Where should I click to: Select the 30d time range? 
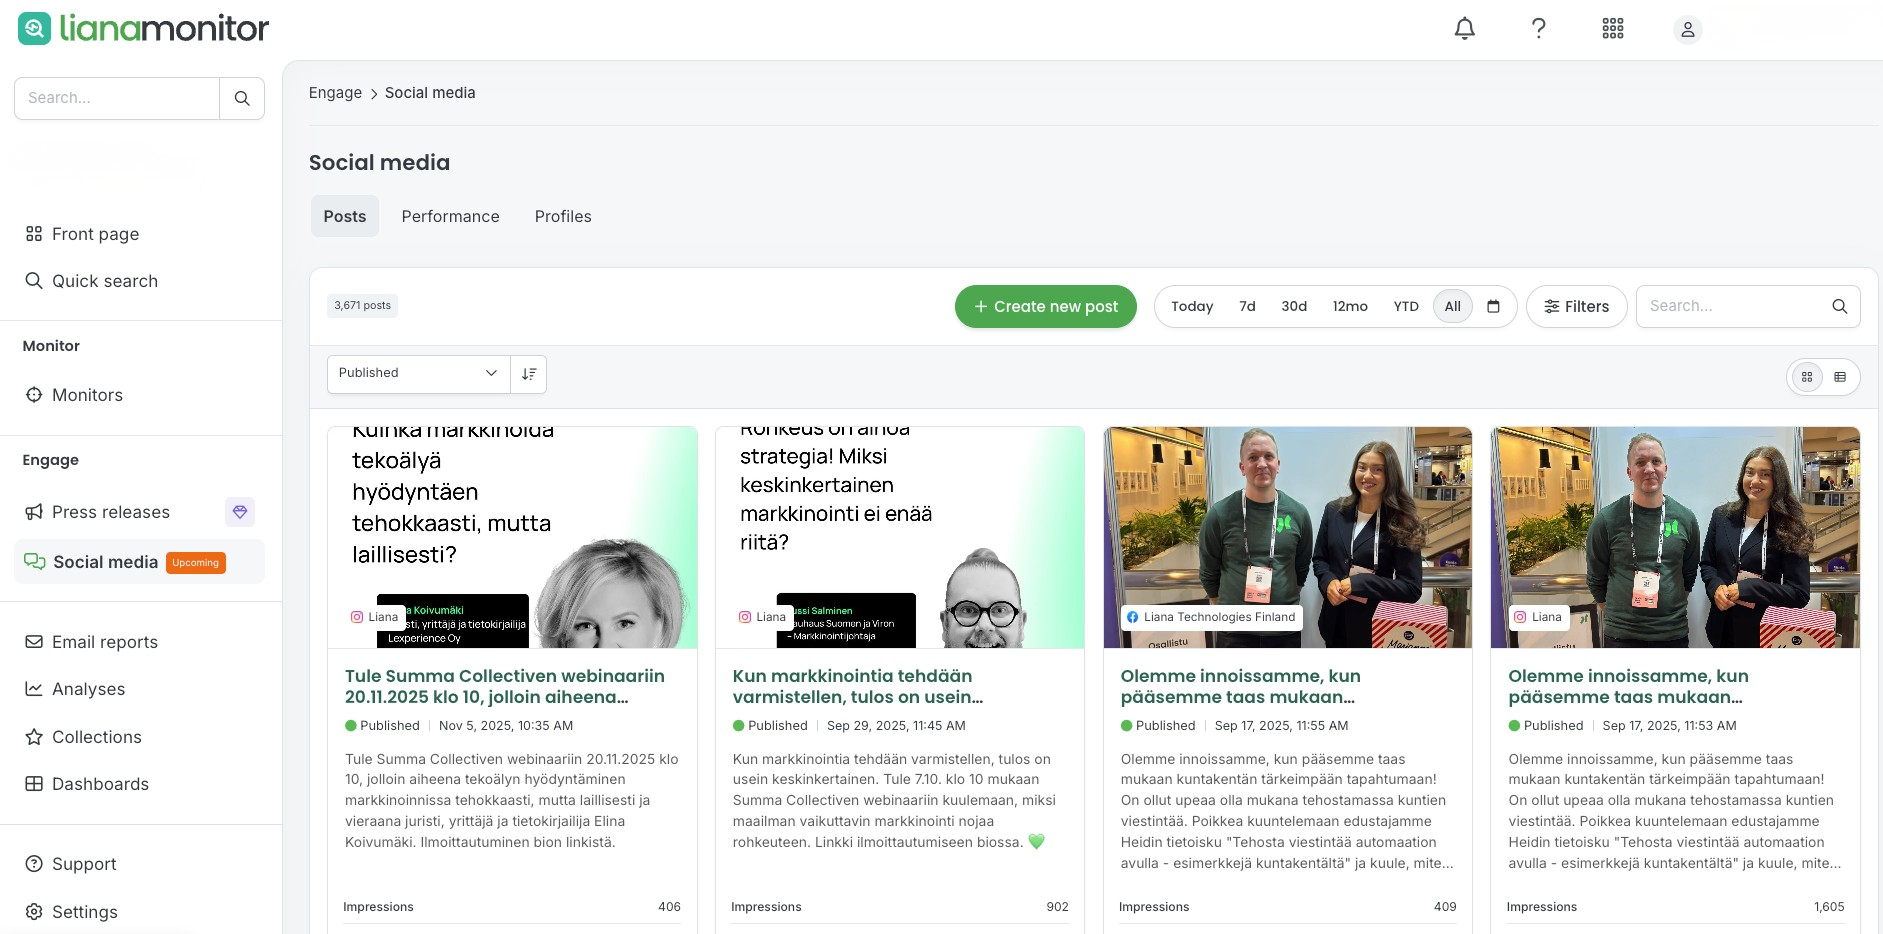tap(1293, 307)
